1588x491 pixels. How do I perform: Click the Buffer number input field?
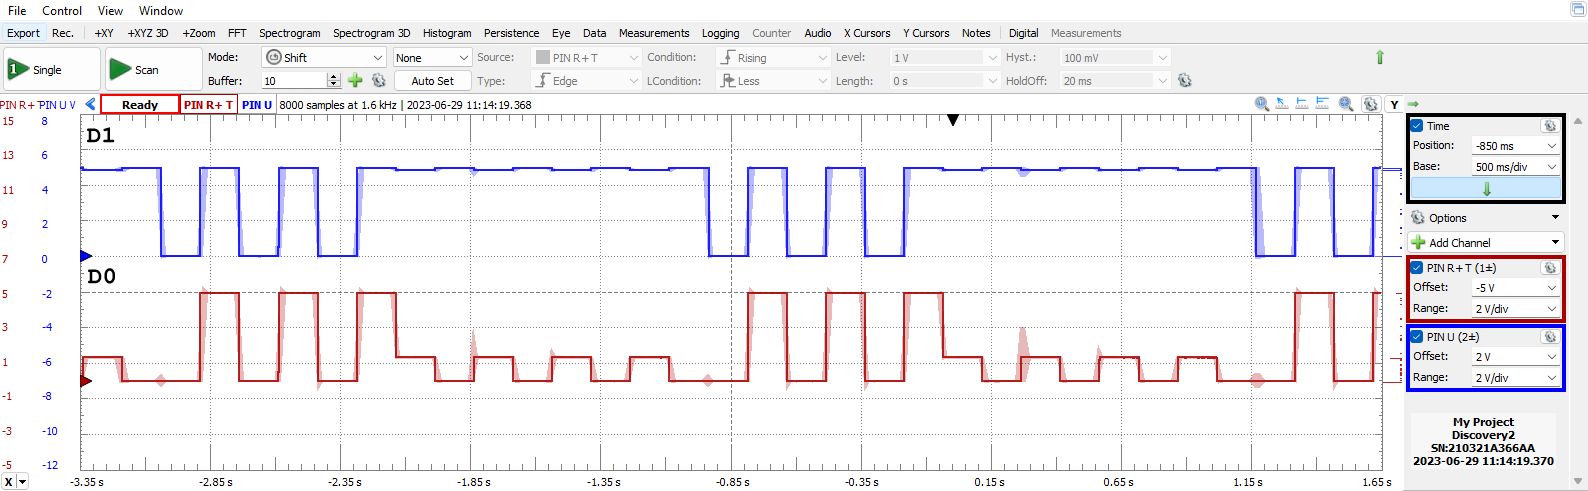[x=294, y=81]
